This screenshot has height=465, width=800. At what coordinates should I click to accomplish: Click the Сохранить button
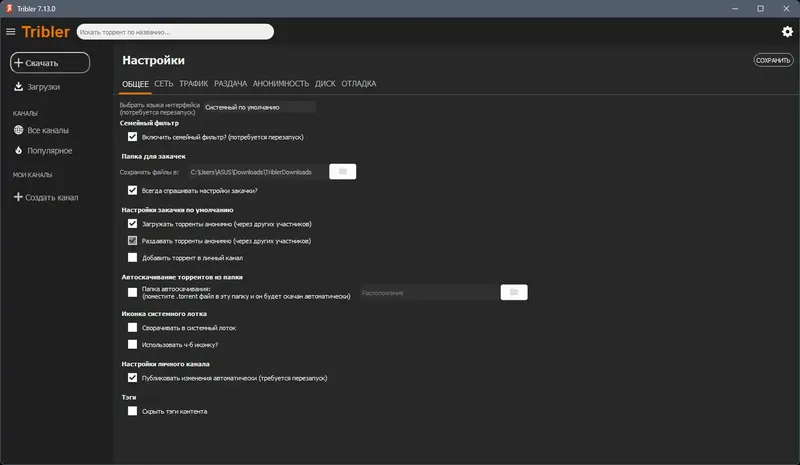pos(773,60)
